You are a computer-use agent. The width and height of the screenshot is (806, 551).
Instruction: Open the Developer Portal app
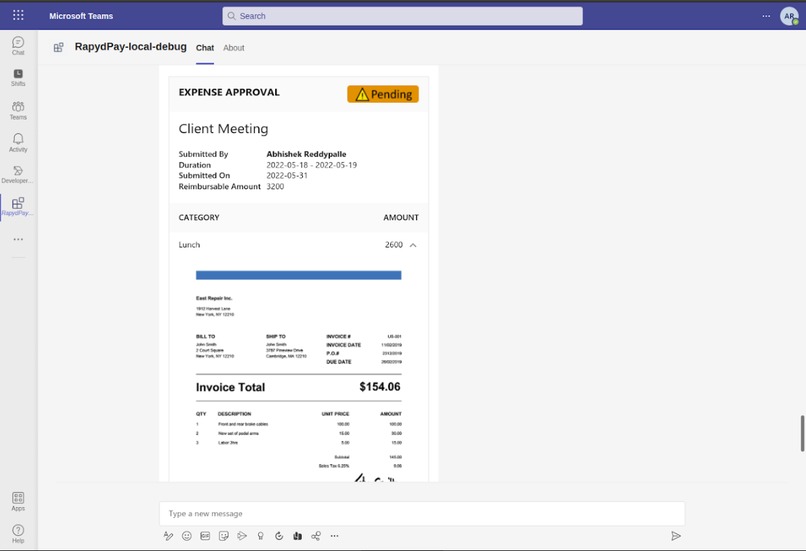[17, 174]
